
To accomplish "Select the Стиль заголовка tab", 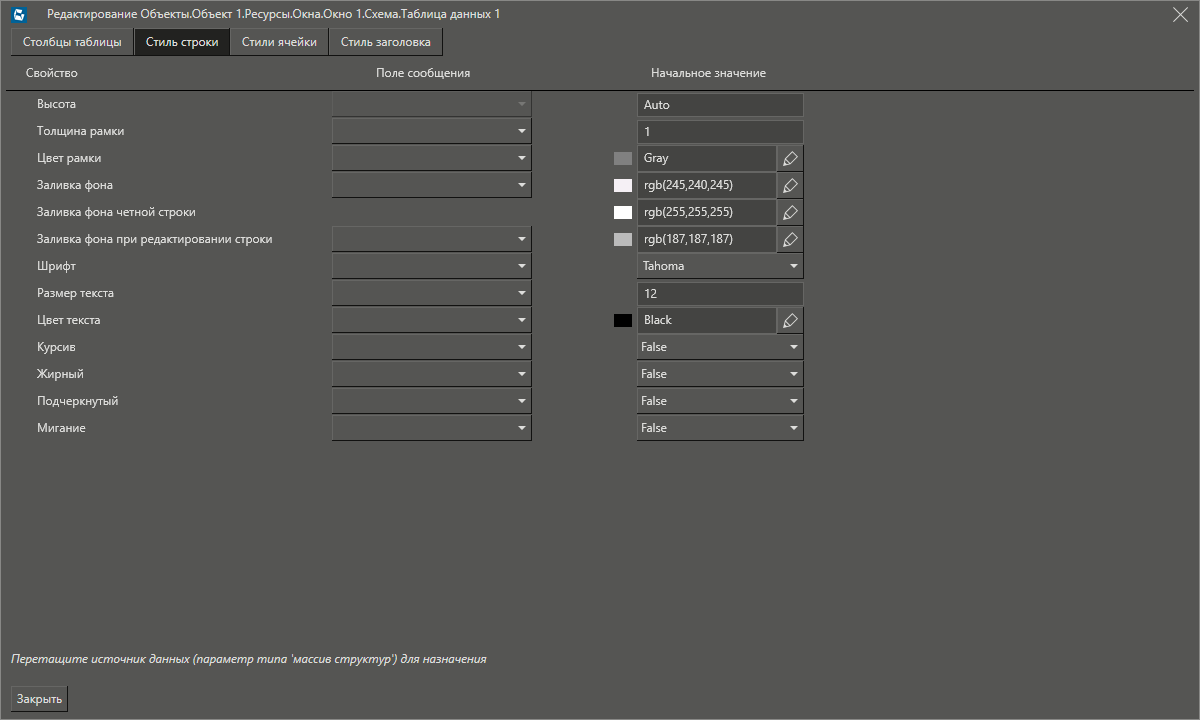I will click(x=385, y=42).
